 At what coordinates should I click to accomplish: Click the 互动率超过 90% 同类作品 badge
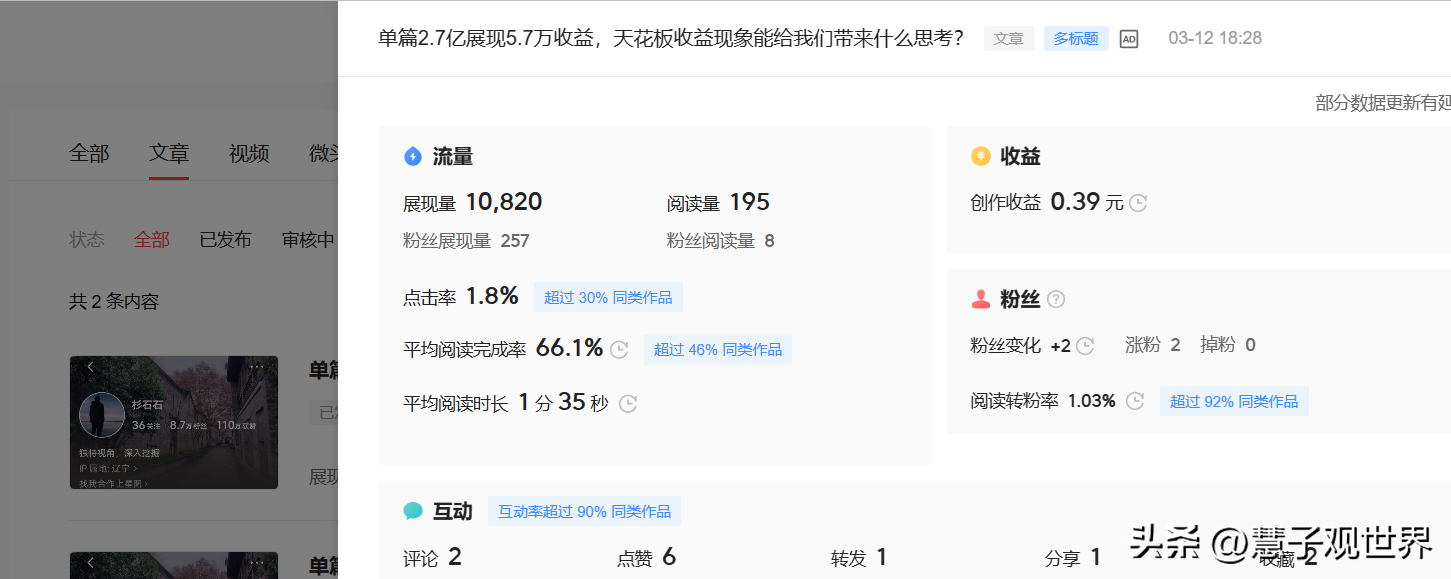584,511
